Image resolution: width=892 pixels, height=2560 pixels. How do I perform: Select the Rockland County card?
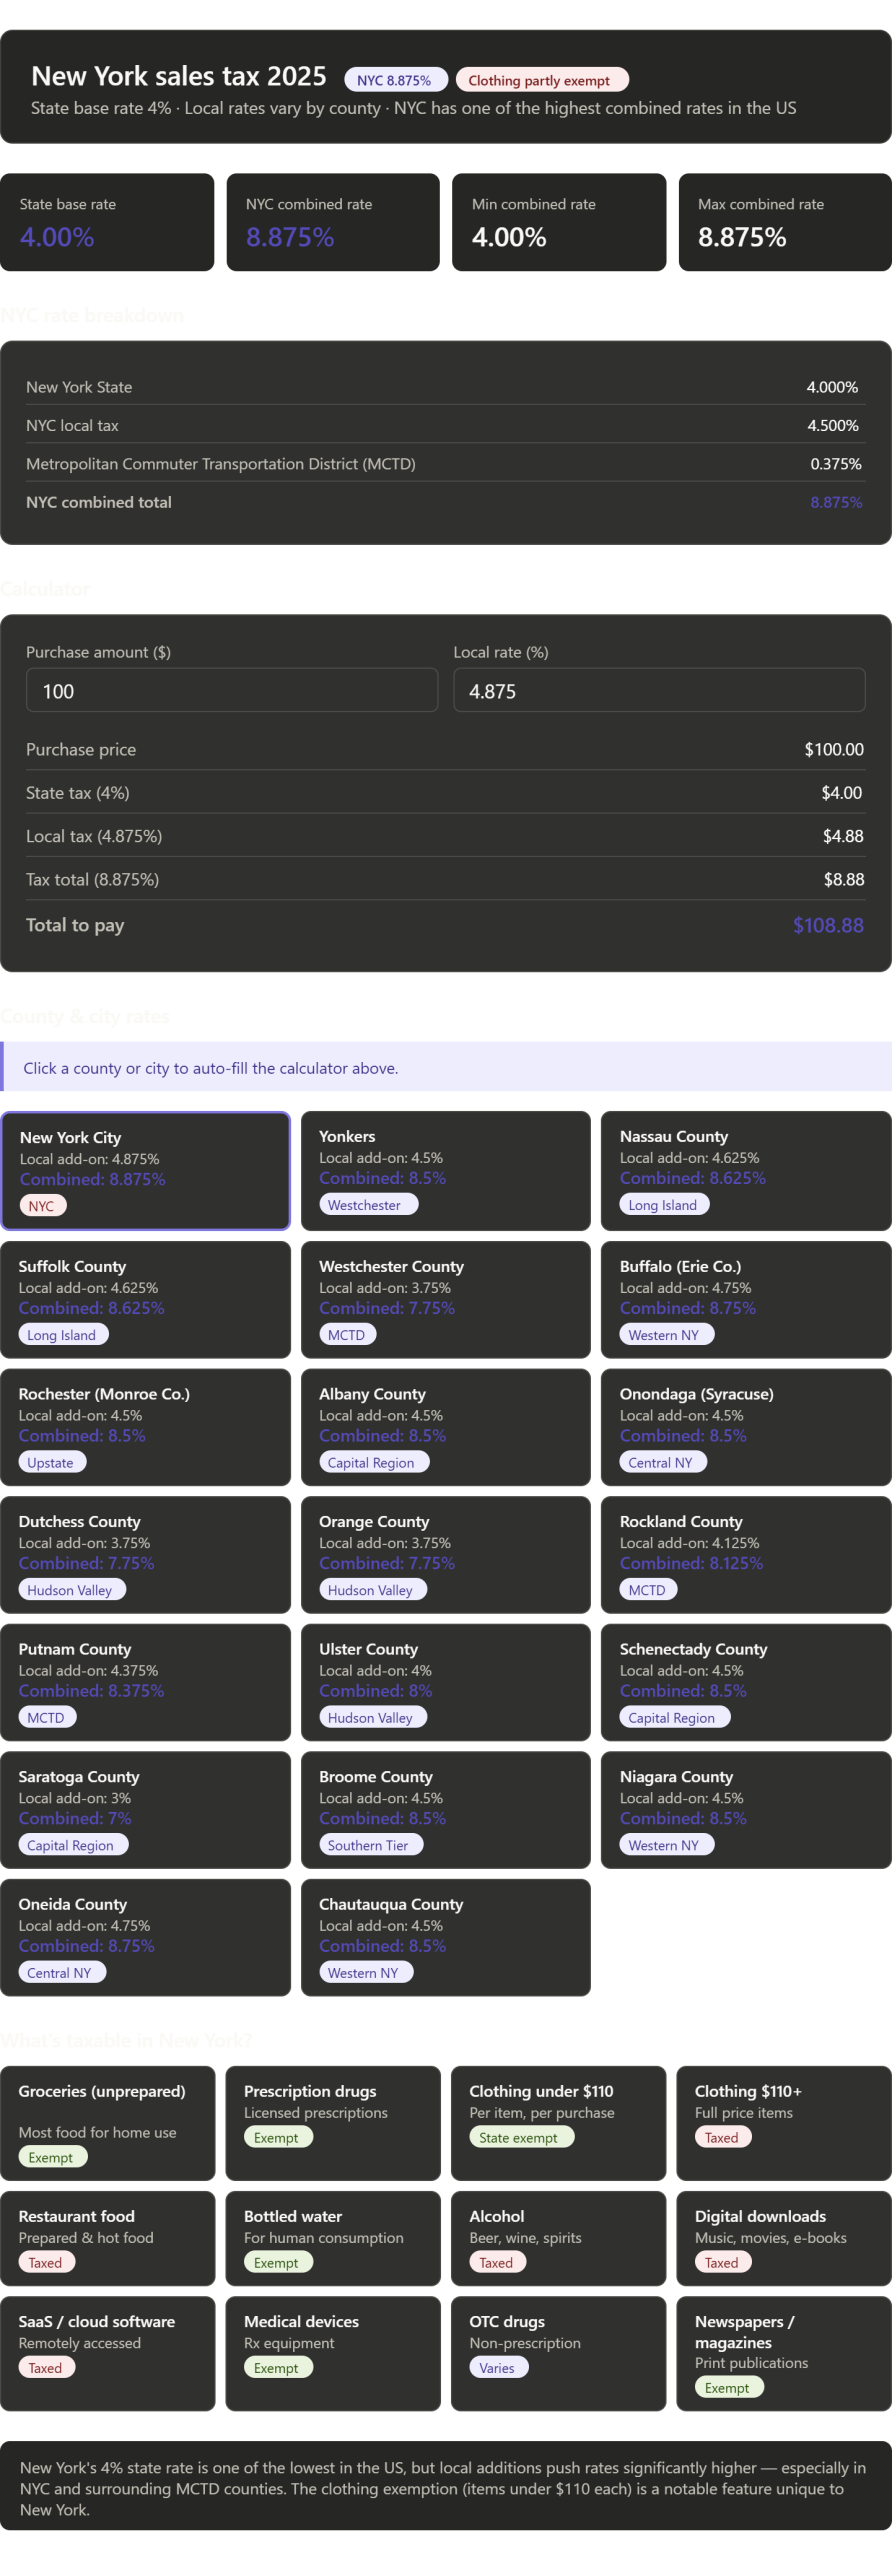pyautogui.click(x=745, y=1554)
